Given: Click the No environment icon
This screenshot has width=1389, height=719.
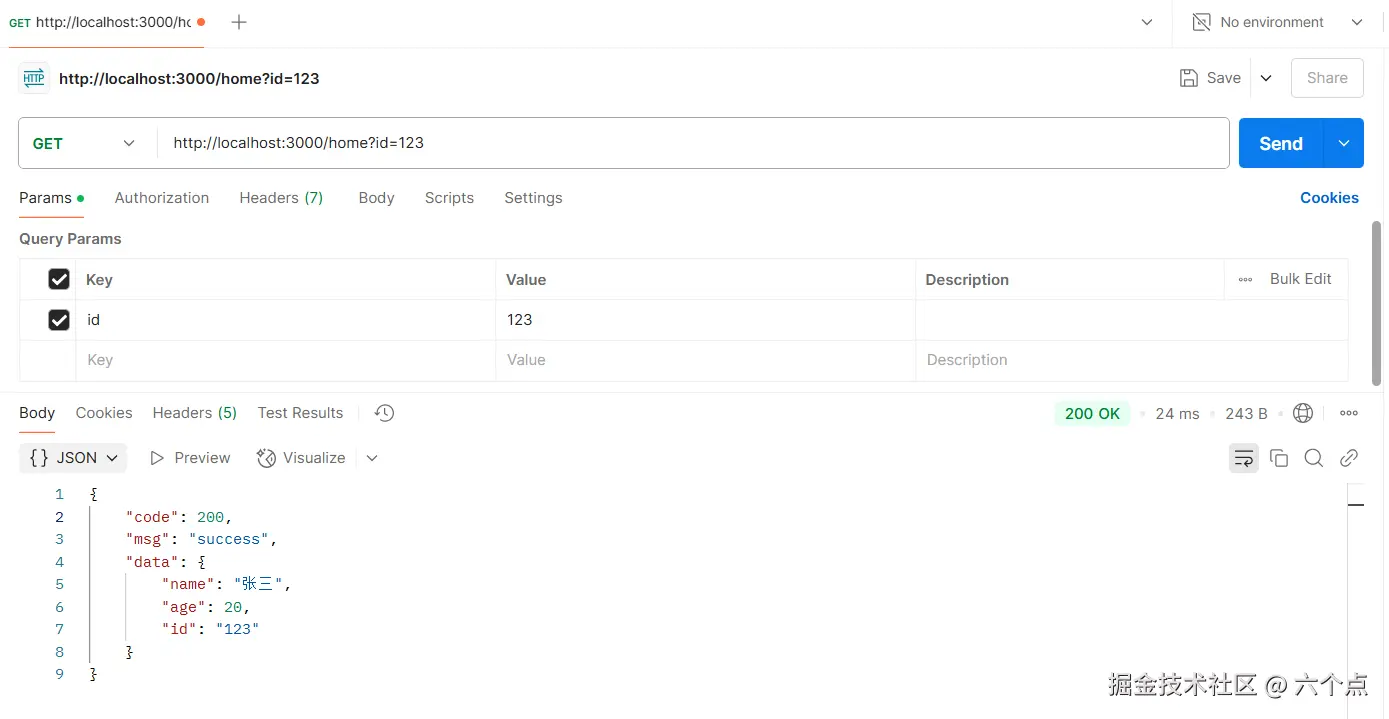Looking at the screenshot, I should tap(1202, 22).
